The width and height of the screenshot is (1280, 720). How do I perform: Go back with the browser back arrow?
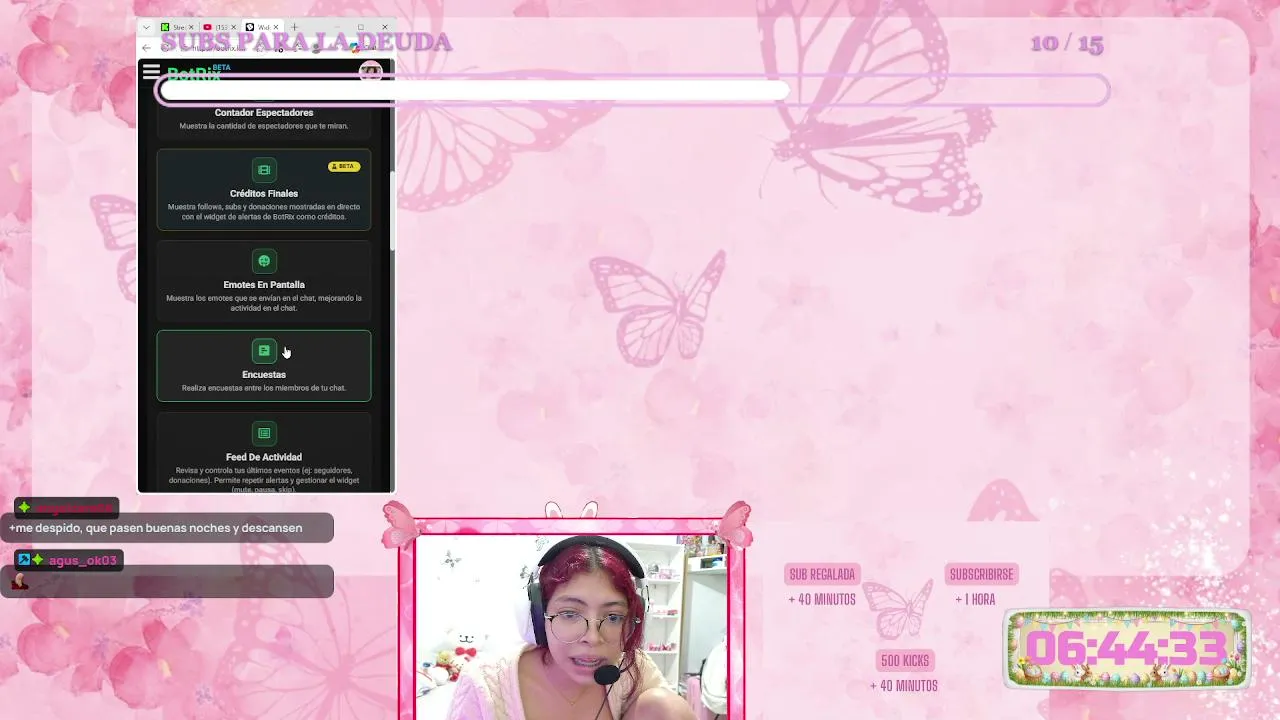pyautogui.click(x=147, y=47)
